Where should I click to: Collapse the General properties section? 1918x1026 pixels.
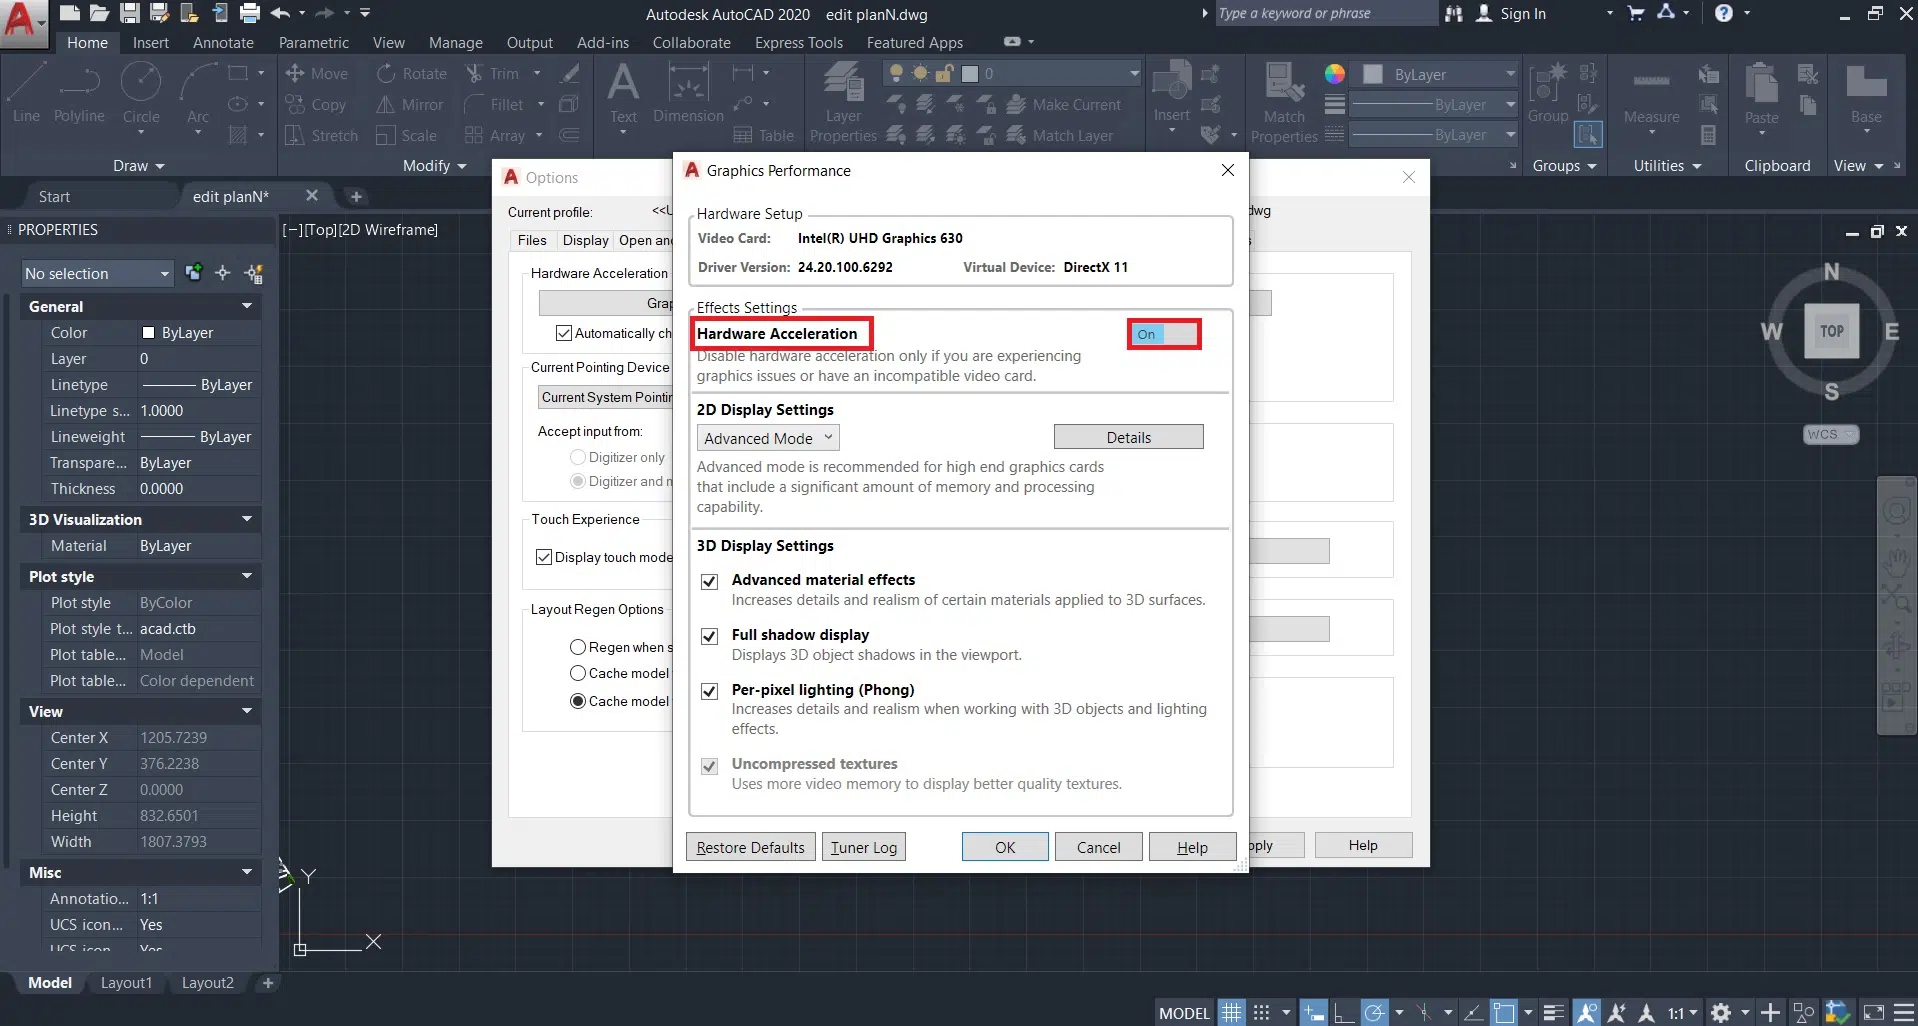[x=247, y=306]
